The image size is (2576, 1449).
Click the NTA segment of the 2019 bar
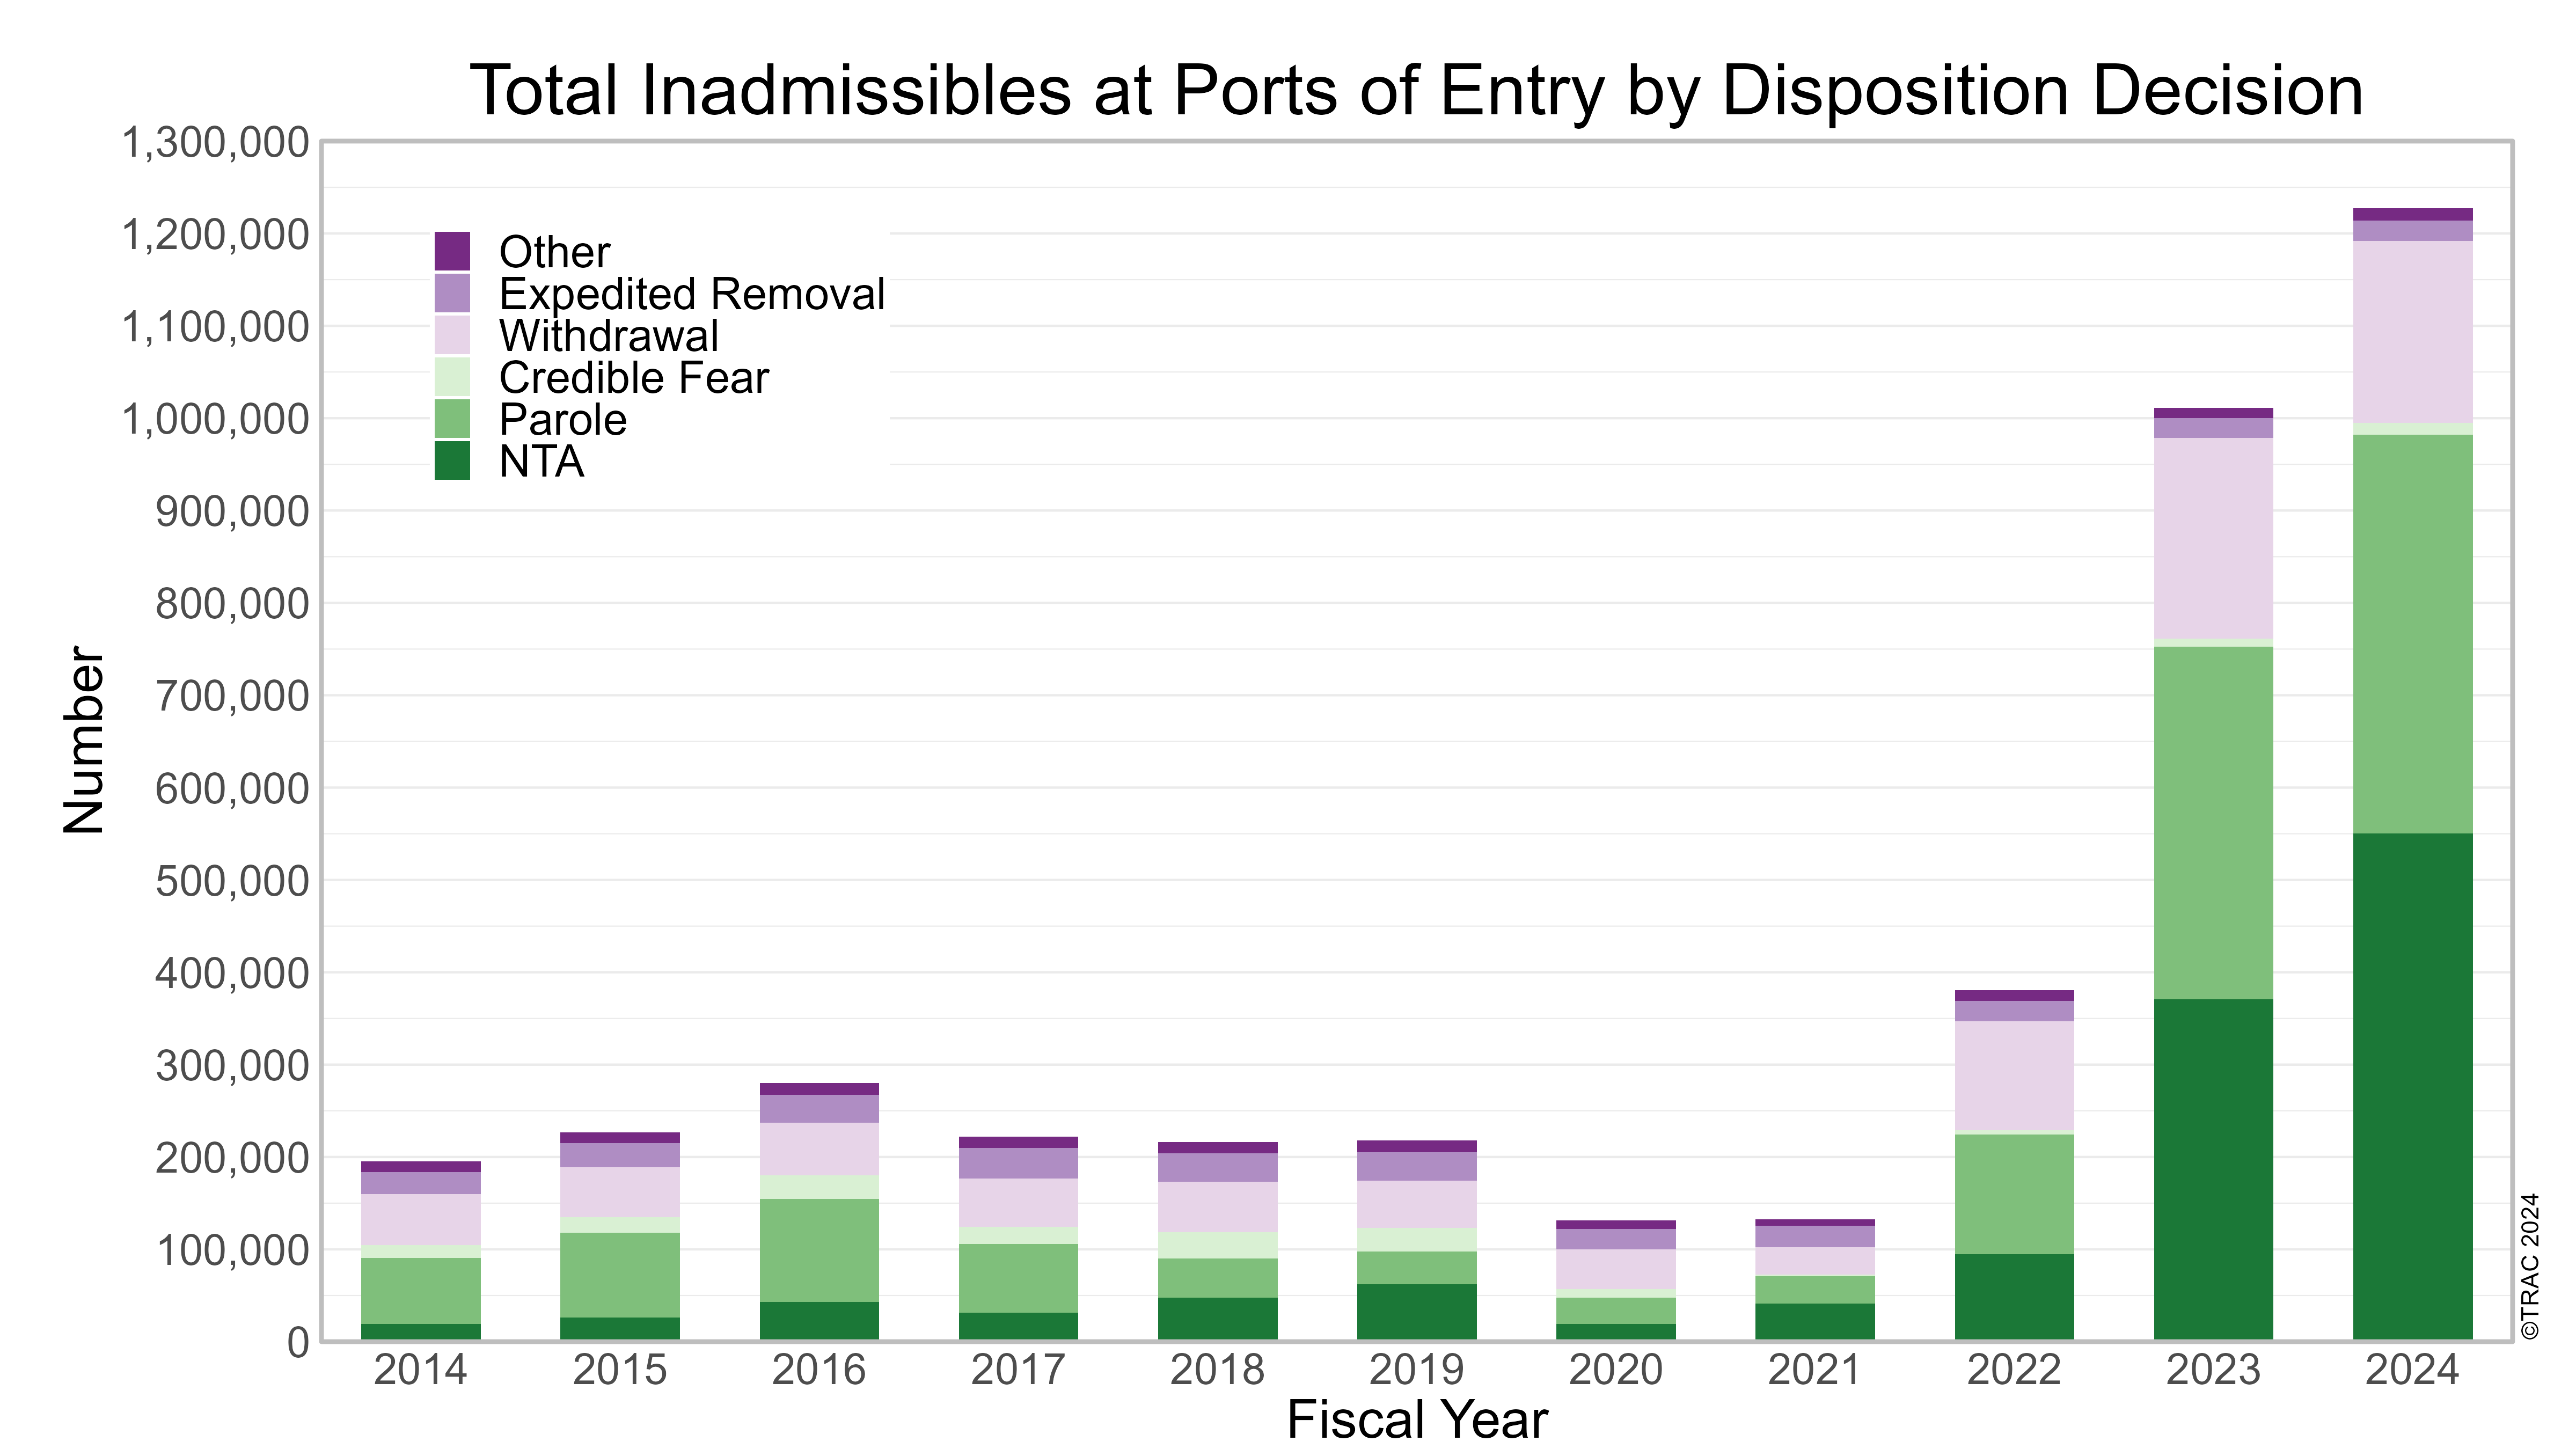tap(1416, 1312)
